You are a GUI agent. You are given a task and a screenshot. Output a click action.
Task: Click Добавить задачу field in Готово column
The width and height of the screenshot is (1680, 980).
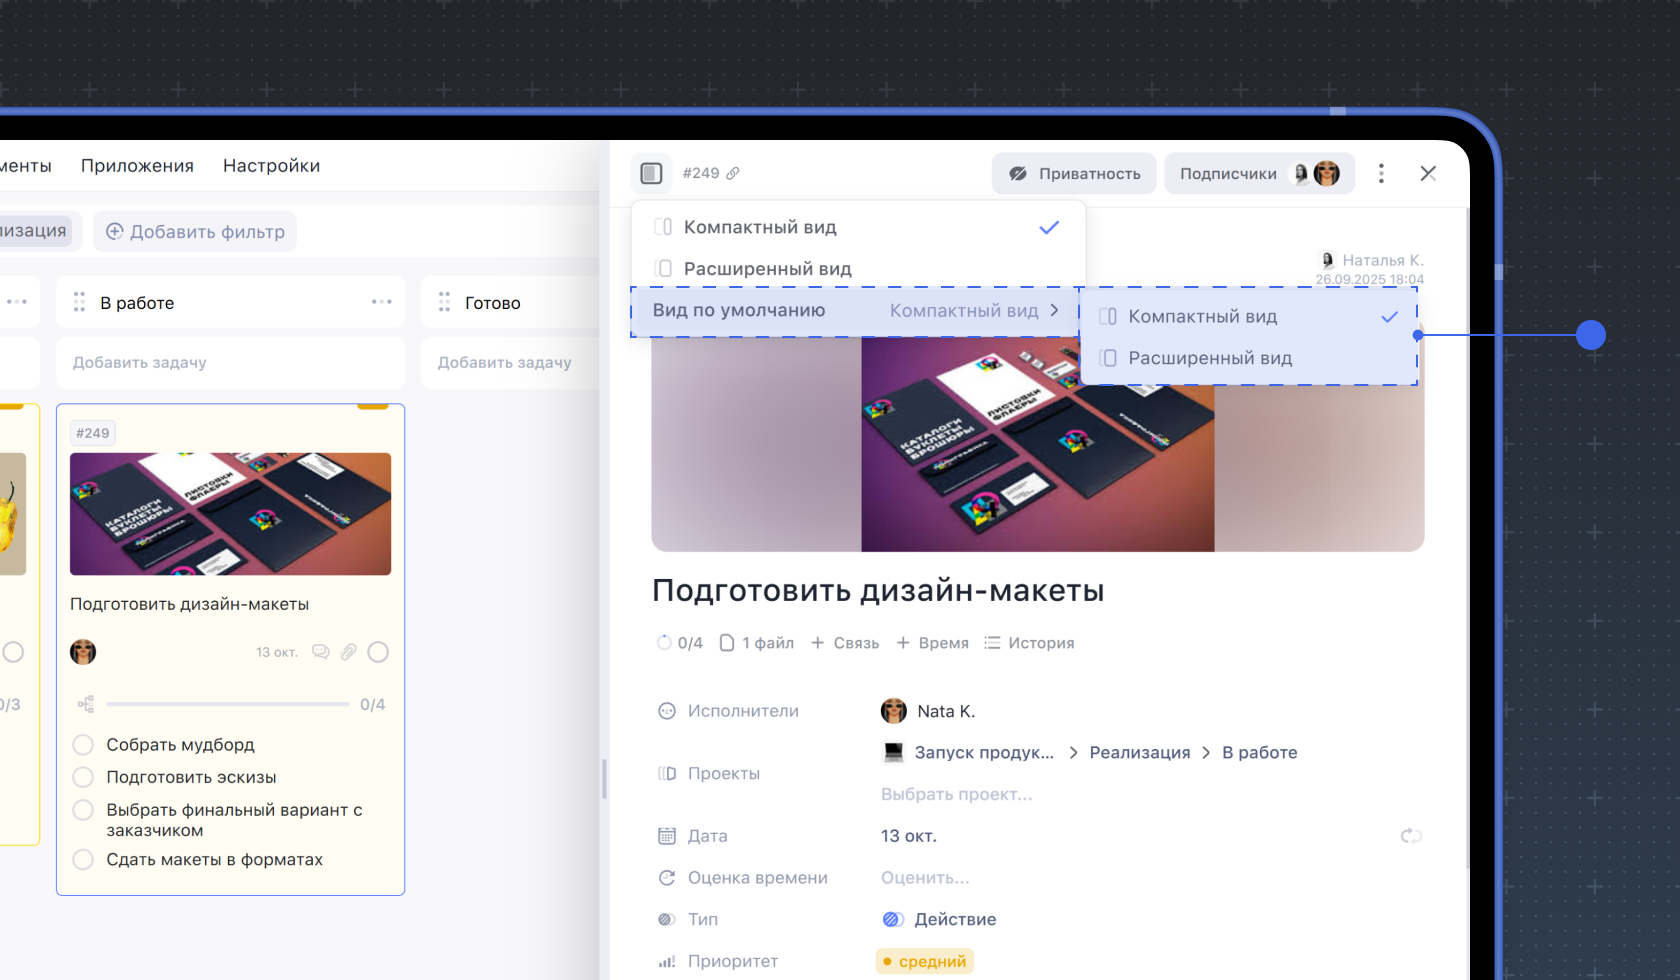tap(505, 362)
